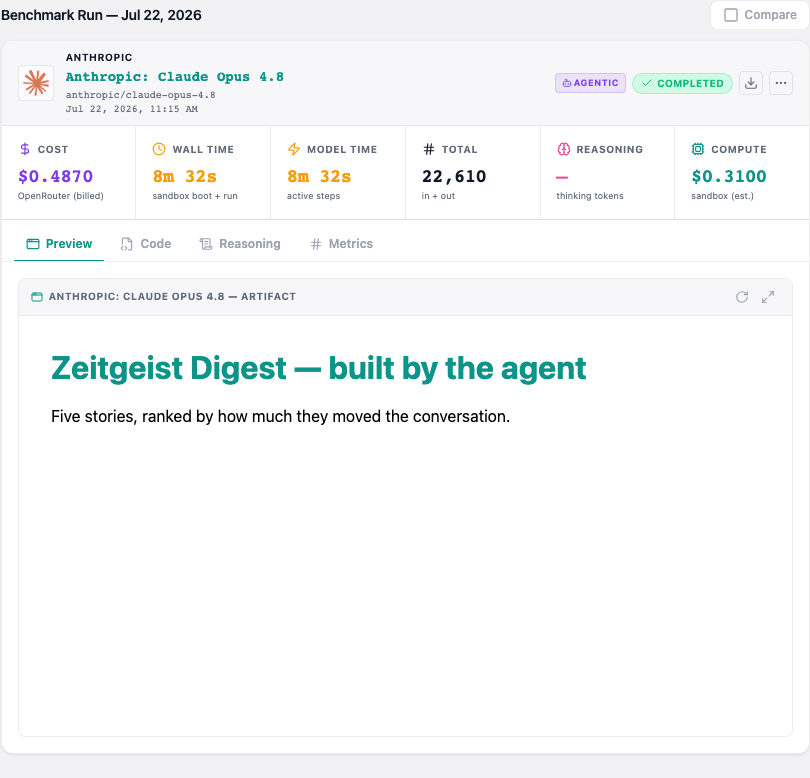Screen dimensions: 810x778
Task: Click the Jul 22, 2026, 11:15 AM timestamp
Action: coord(132,109)
